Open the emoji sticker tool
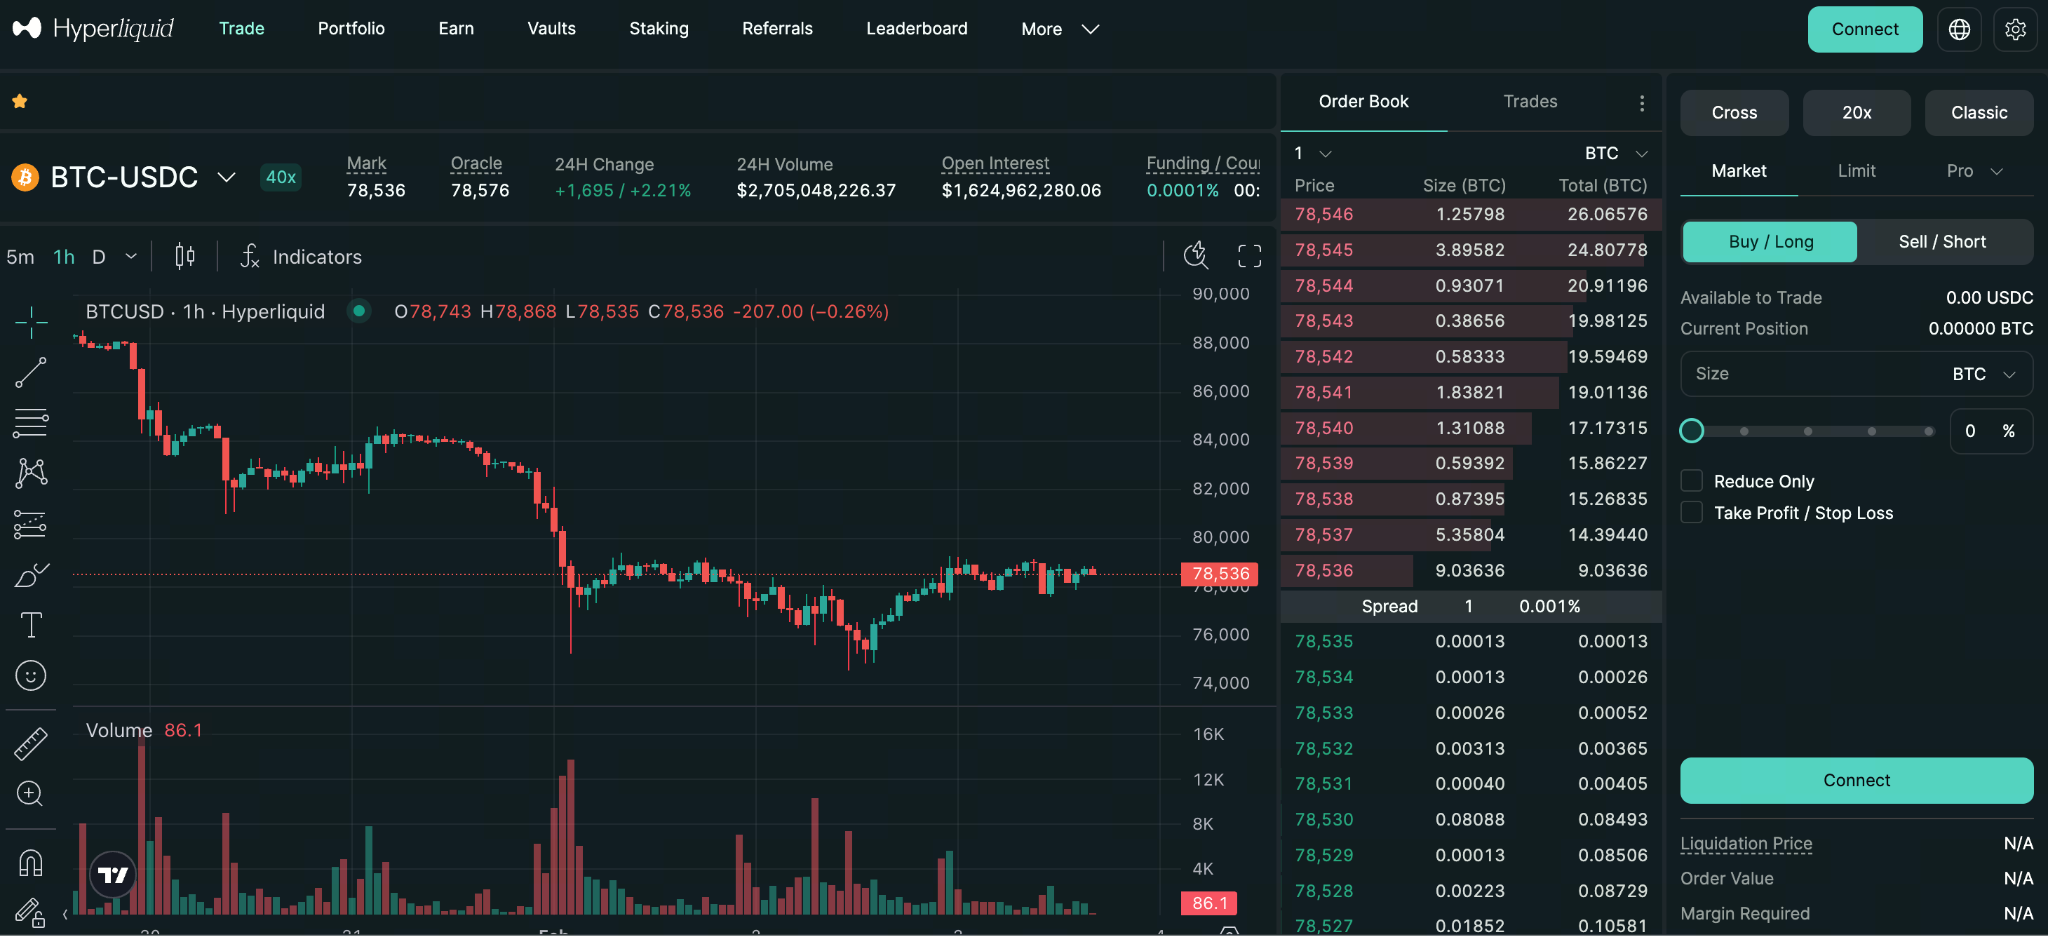The image size is (2048, 936). (x=30, y=675)
